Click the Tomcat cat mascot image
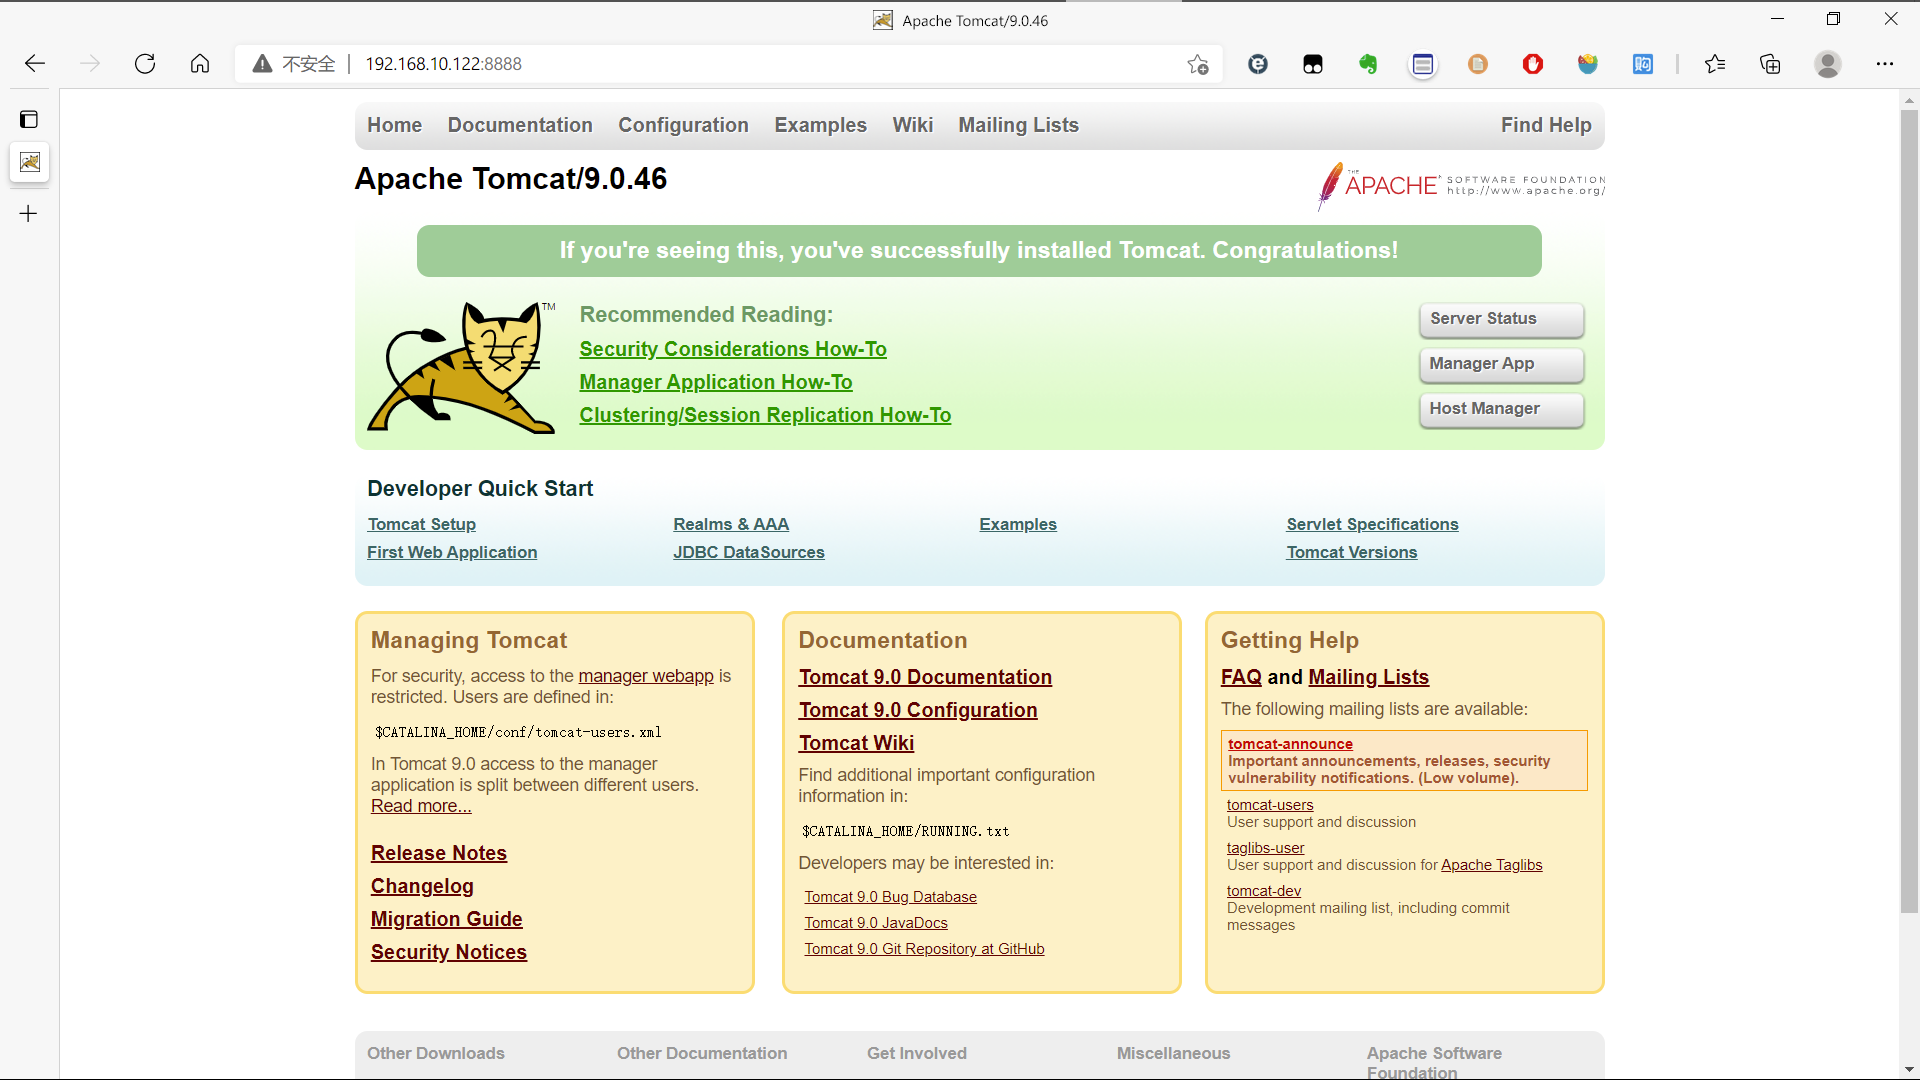1920x1080 pixels. coord(462,367)
